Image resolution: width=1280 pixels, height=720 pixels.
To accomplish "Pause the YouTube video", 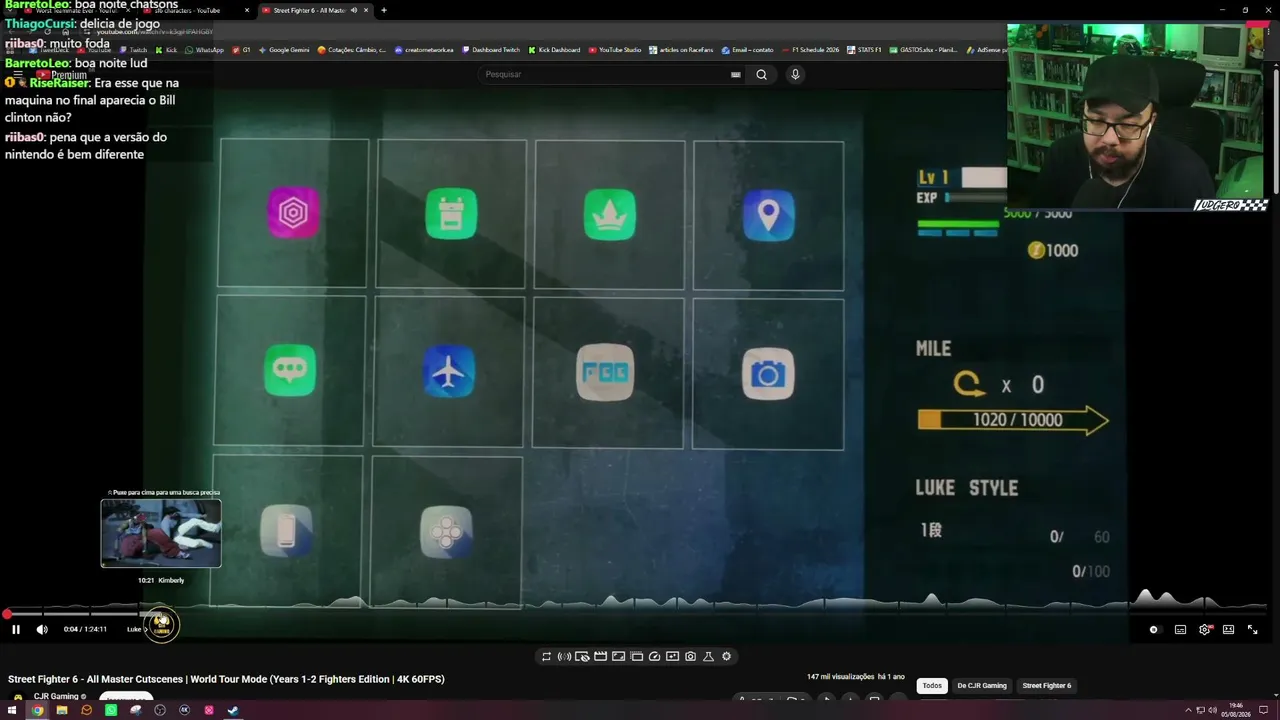I will click(16, 629).
